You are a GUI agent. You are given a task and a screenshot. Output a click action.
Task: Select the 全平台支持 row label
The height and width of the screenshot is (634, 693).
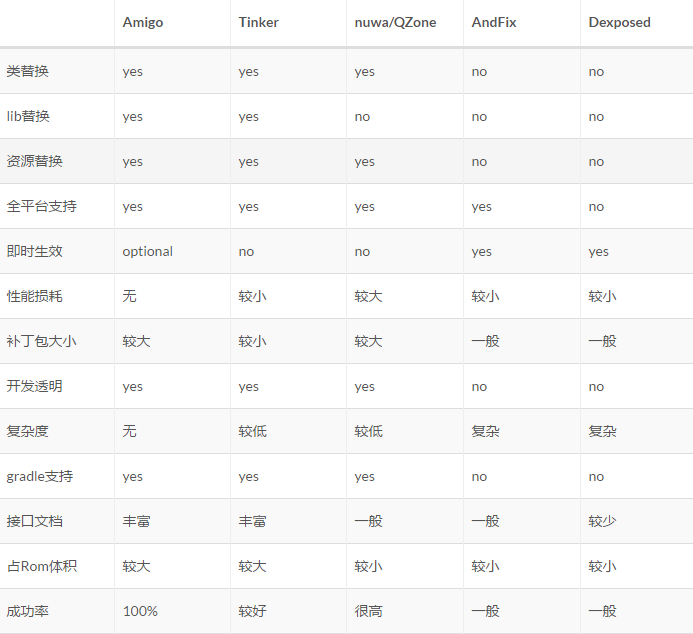pos(42,206)
